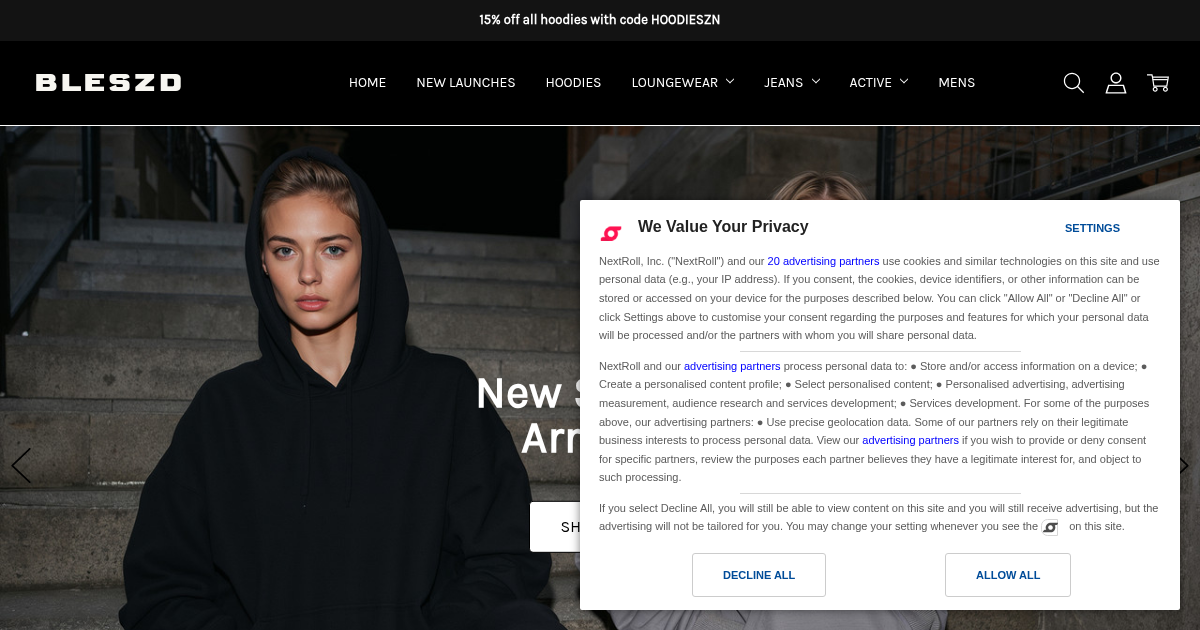1200x630 pixels.
Task: Open privacy Settings link
Action: [1092, 228]
